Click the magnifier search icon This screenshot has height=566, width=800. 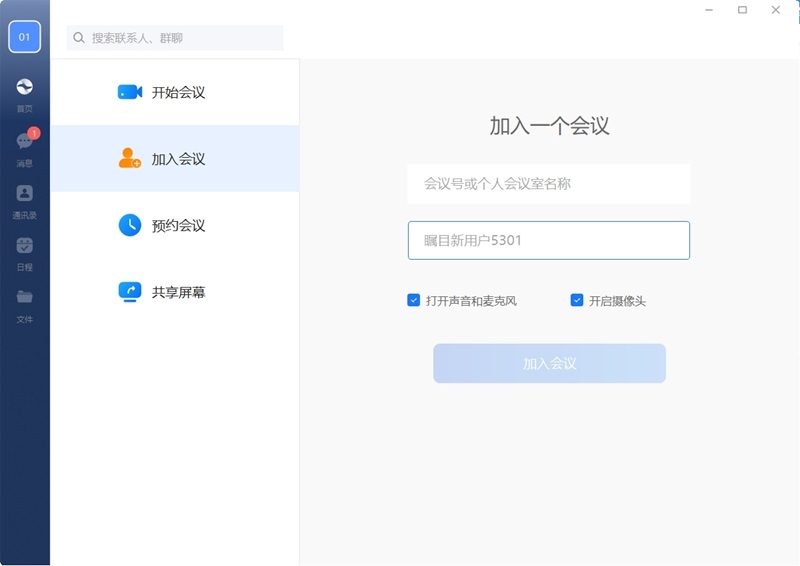[x=78, y=38]
